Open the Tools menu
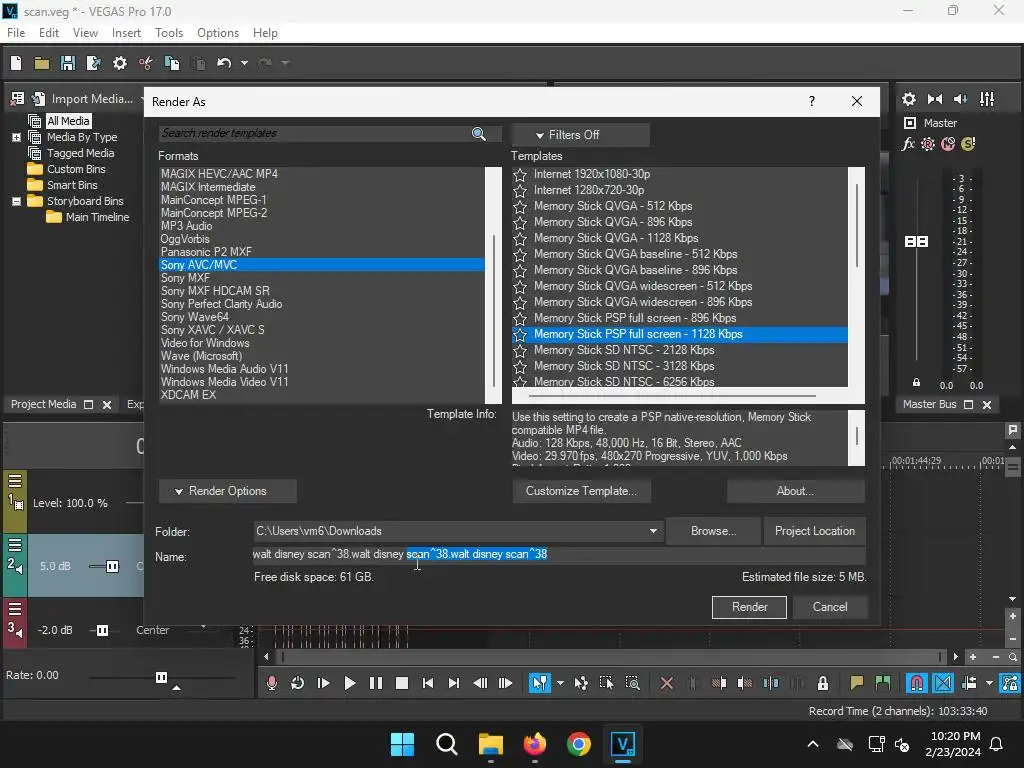The width and height of the screenshot is (1024, 768). pos(169,33)
